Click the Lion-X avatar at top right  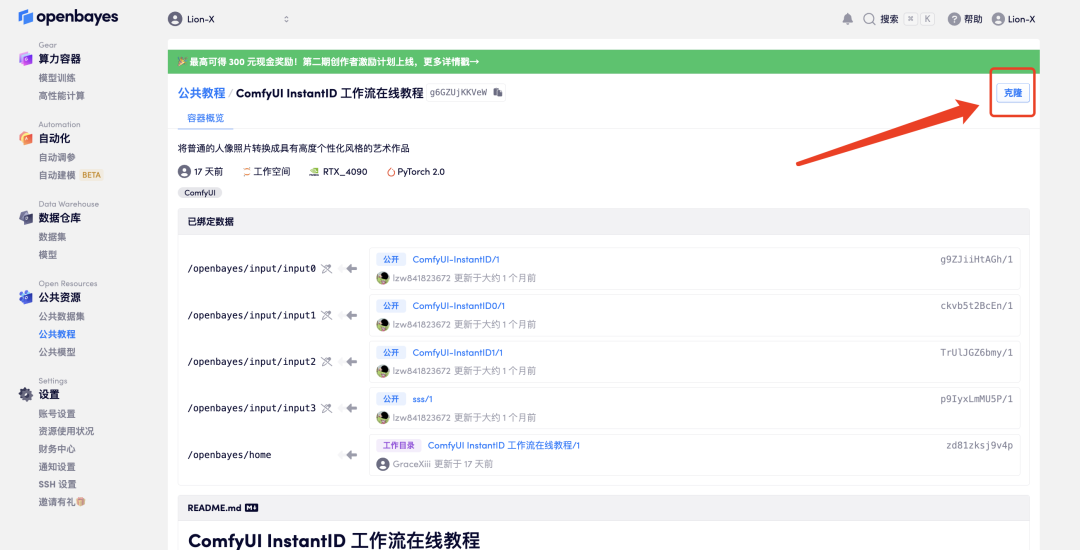[998, 19]
